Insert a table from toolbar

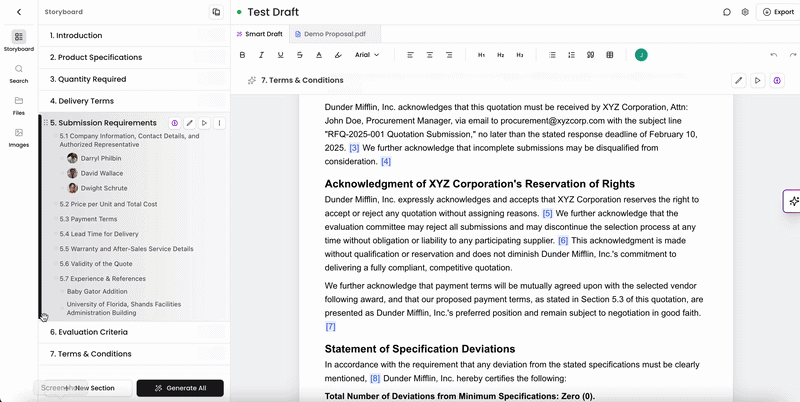609,55
